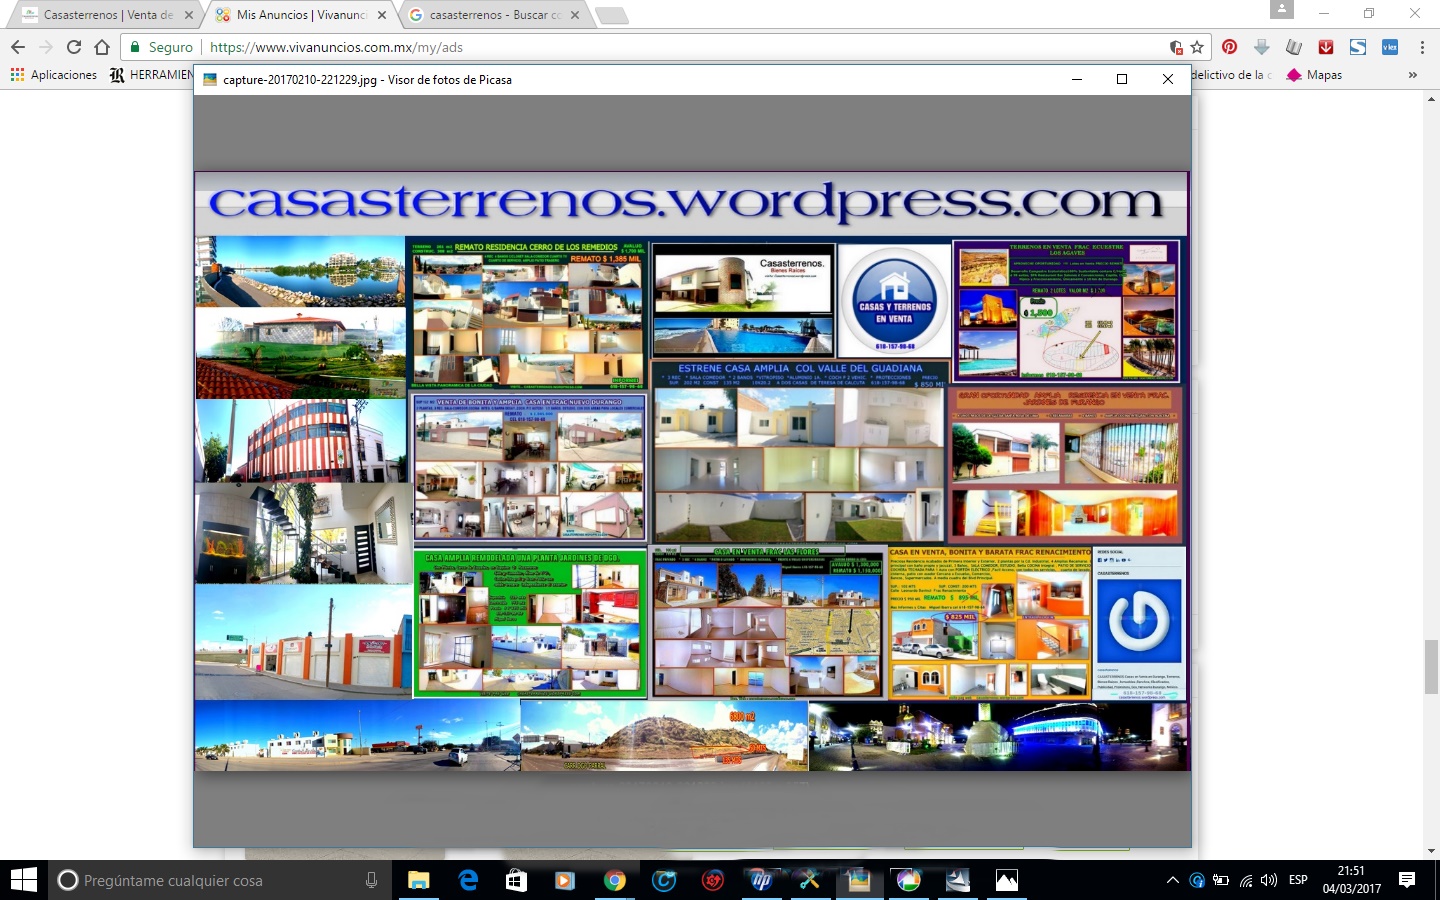1440x900 pixels.
Task: Maximize the Picasa photo viewer window
Action: [1122, 79]
